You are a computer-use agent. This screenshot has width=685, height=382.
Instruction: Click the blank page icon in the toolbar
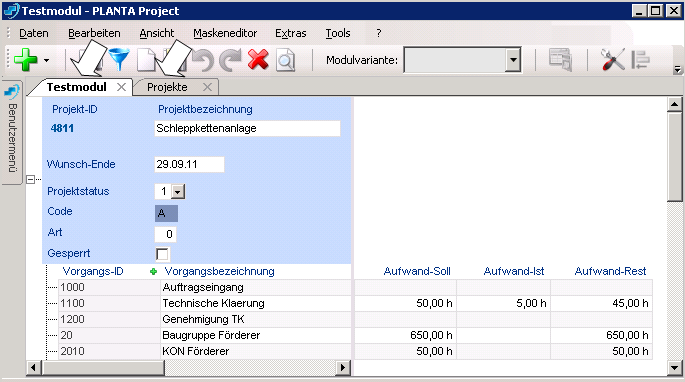(x=146, y=59)
